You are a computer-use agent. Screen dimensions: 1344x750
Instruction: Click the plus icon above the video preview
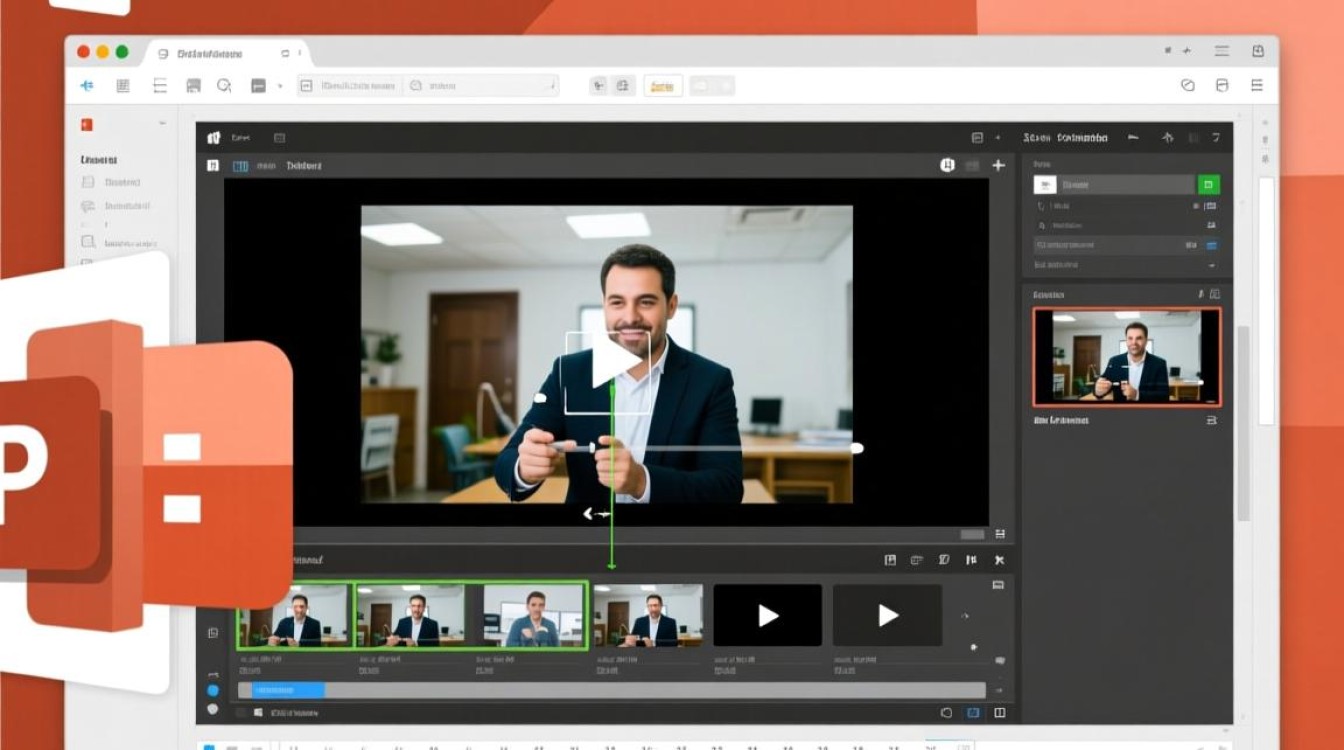click(997, 165)
